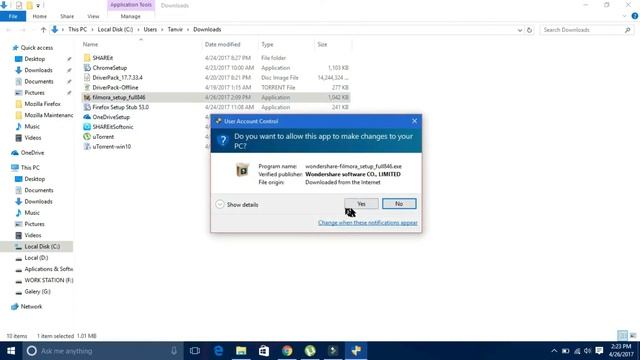This screenshot has width=640, height=360.
Task: Select the Firefox Setup Stub 53.0 icon
Action: 87,107
